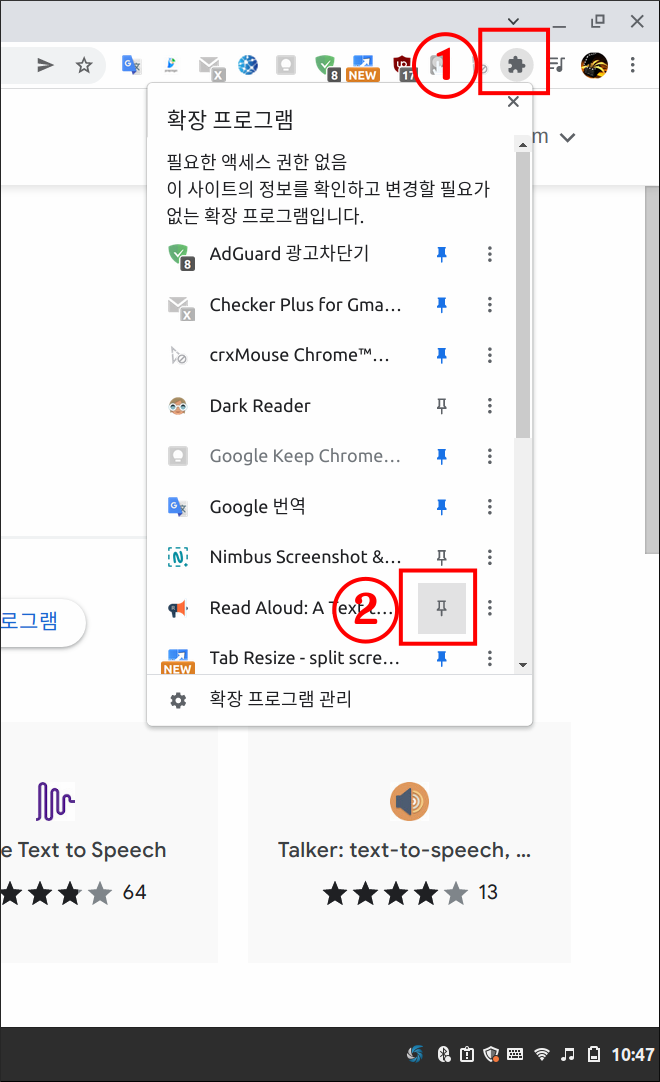Image resolution: width=660 pixels, height=1082 pixels.
Task: Click the uBlock red shield toolbar icon
Action: pos(403,68)
